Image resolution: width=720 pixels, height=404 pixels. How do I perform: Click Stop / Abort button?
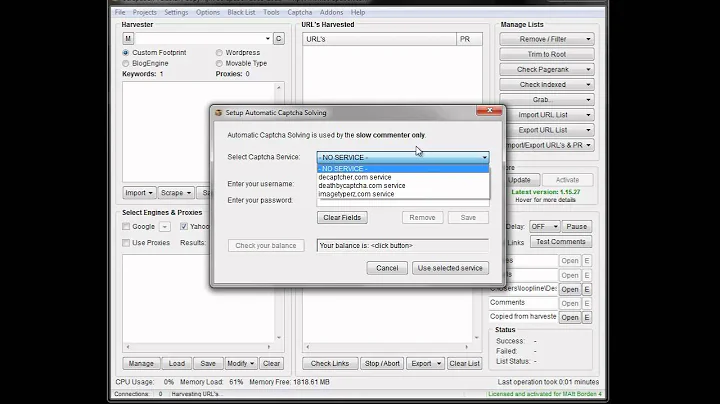382,363
